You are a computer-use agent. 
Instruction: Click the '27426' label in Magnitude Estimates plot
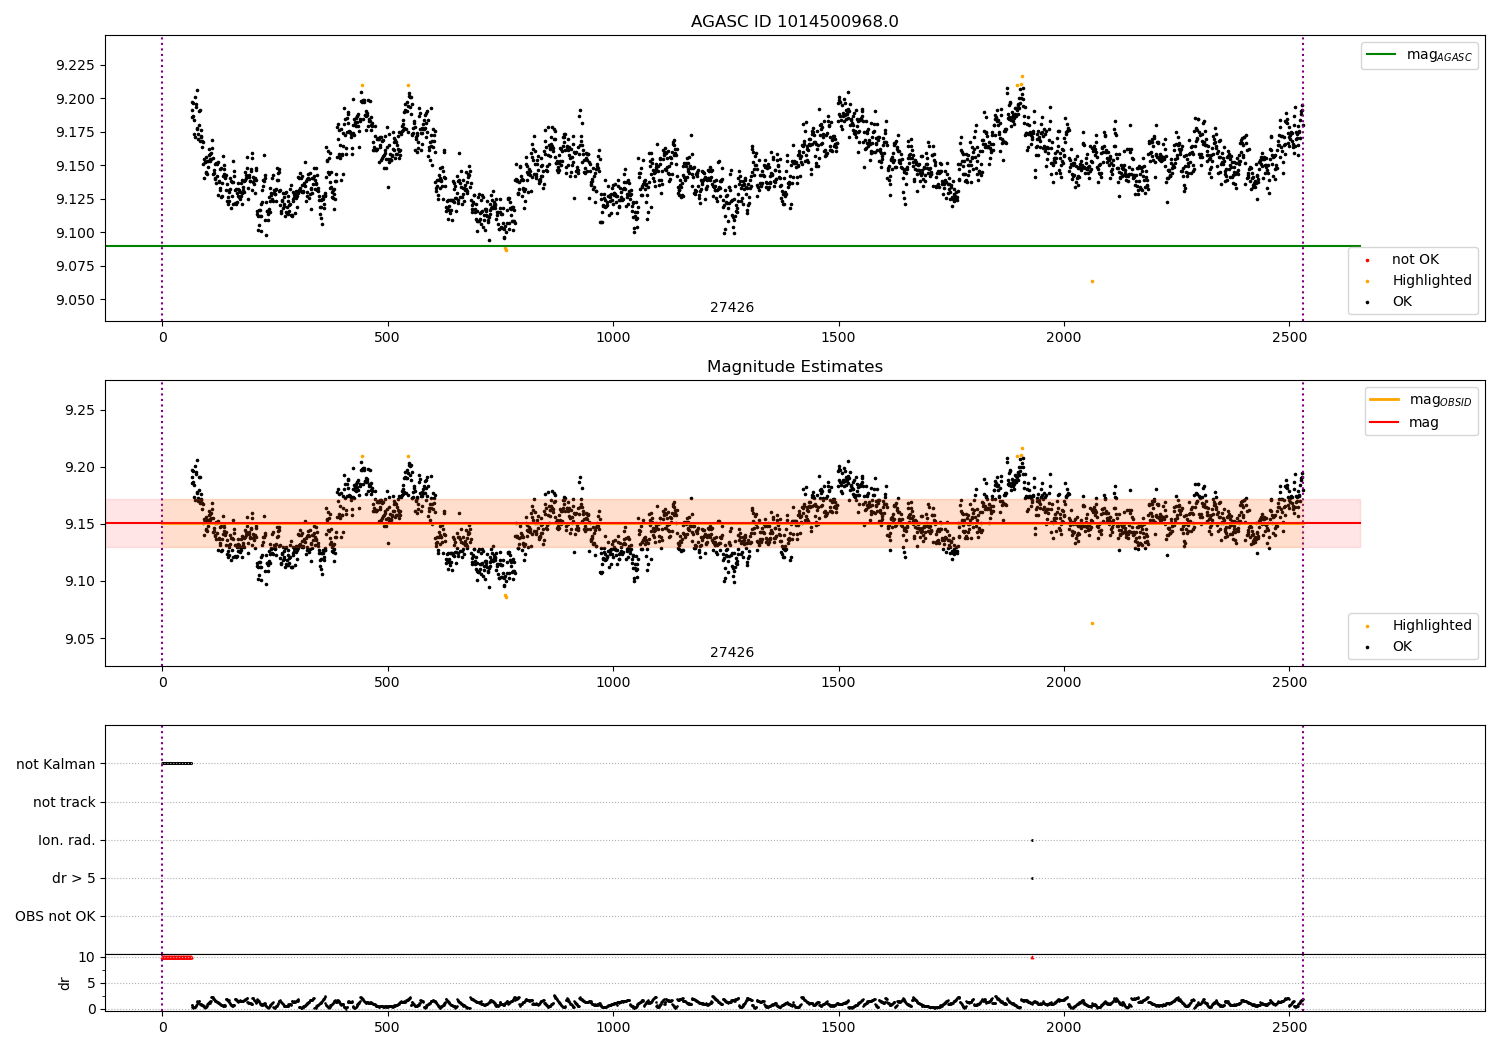tap(732, 653)
